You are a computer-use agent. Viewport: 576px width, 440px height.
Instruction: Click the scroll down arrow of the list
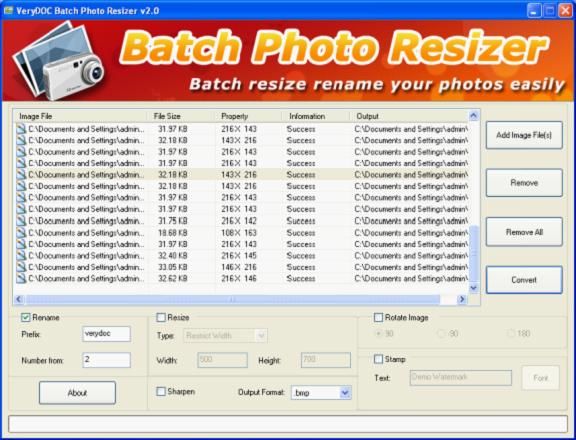point(474,288)
